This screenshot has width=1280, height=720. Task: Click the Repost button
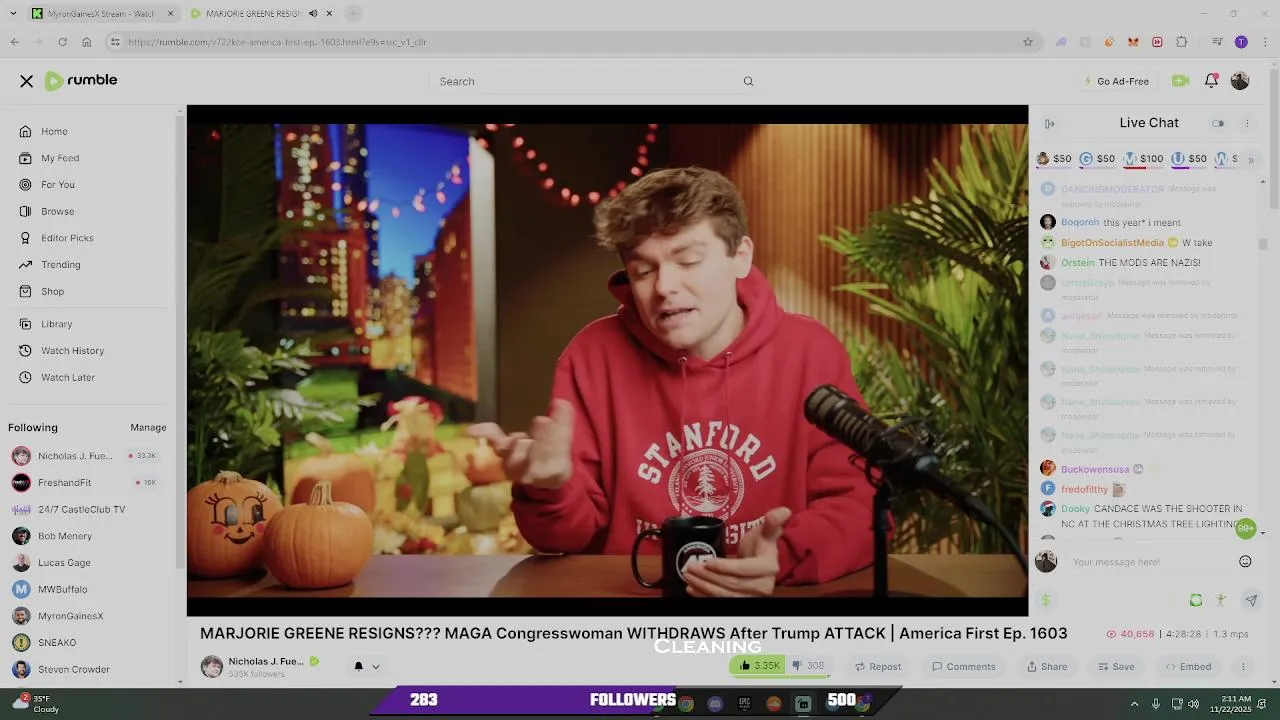click(x=877, y=667)
